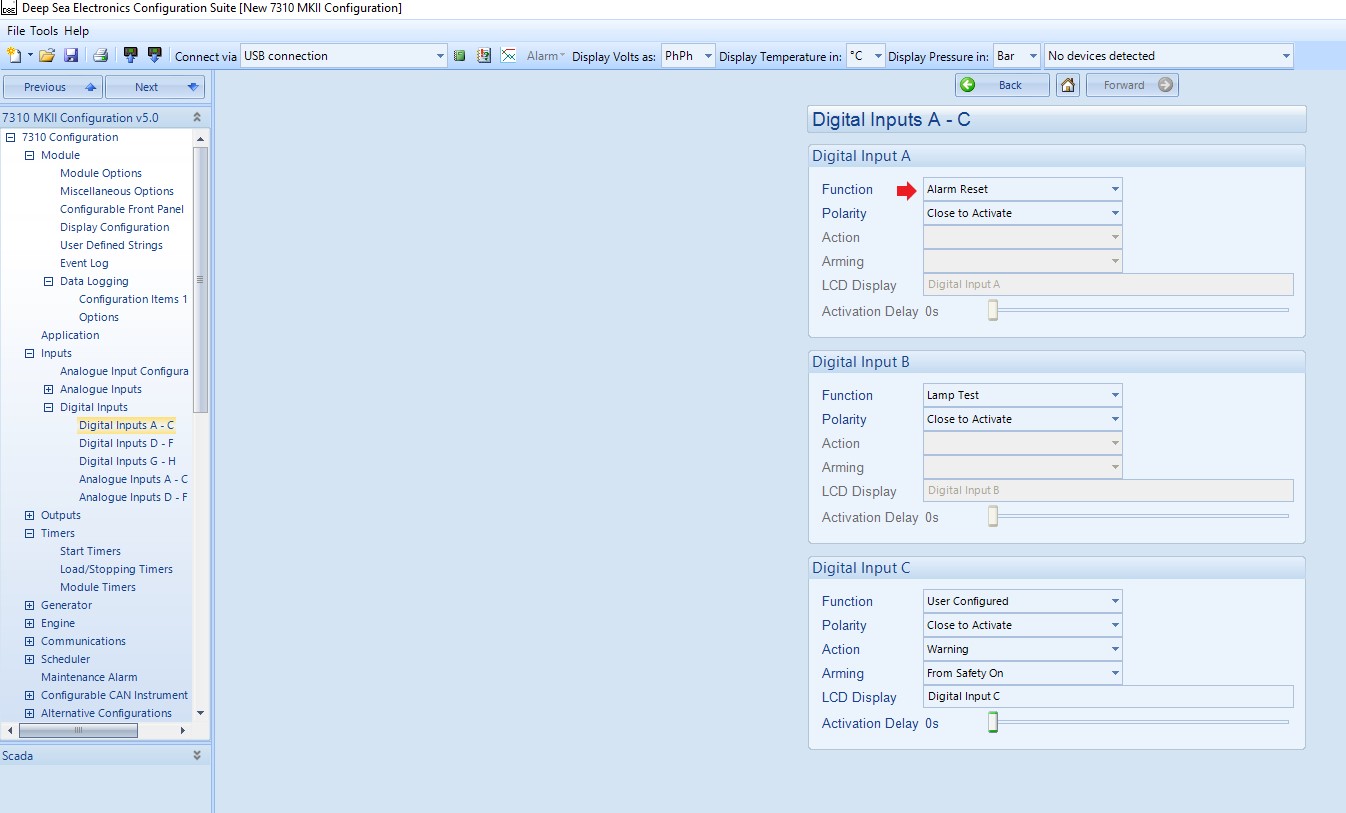
Task: Click the Back navigation button
Action: coord(1002,85)
